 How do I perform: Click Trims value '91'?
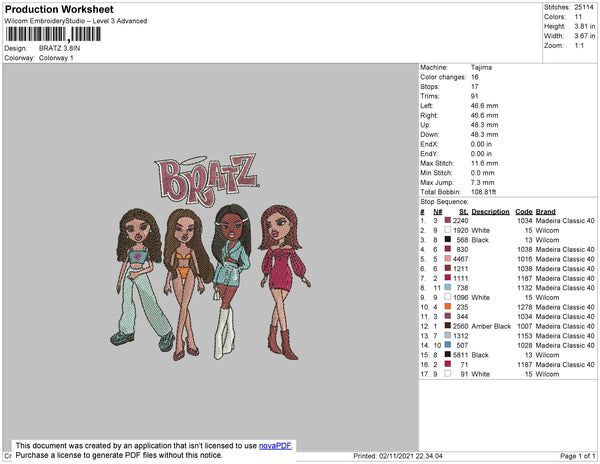click(474, 96)
